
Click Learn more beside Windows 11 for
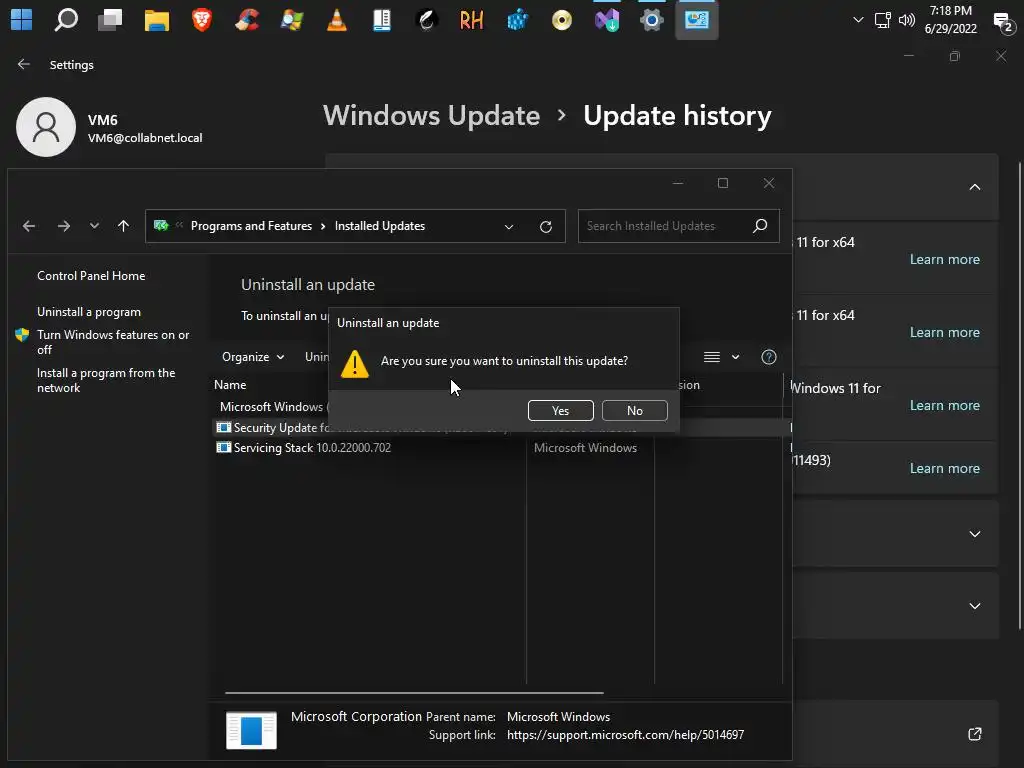coord(944,406)
